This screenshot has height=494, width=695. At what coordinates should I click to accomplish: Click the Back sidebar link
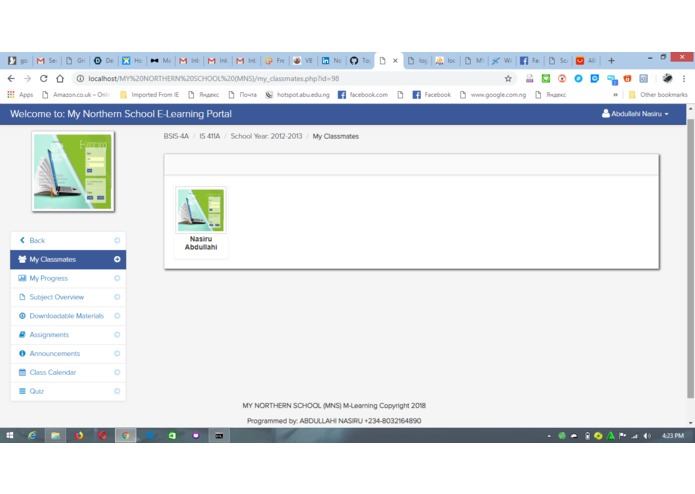[x=68, y=241]
